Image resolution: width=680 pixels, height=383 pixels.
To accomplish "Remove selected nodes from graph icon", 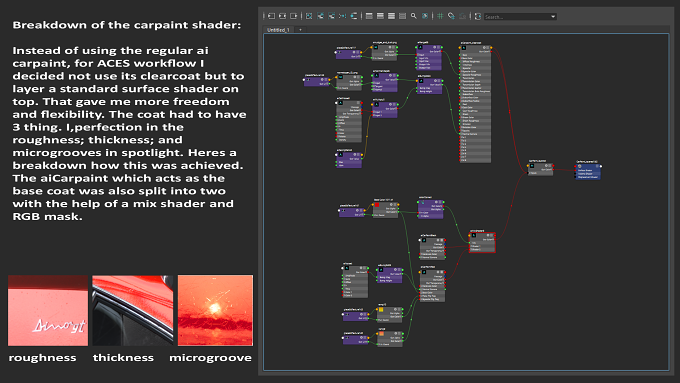I will (x=331, y=16).
